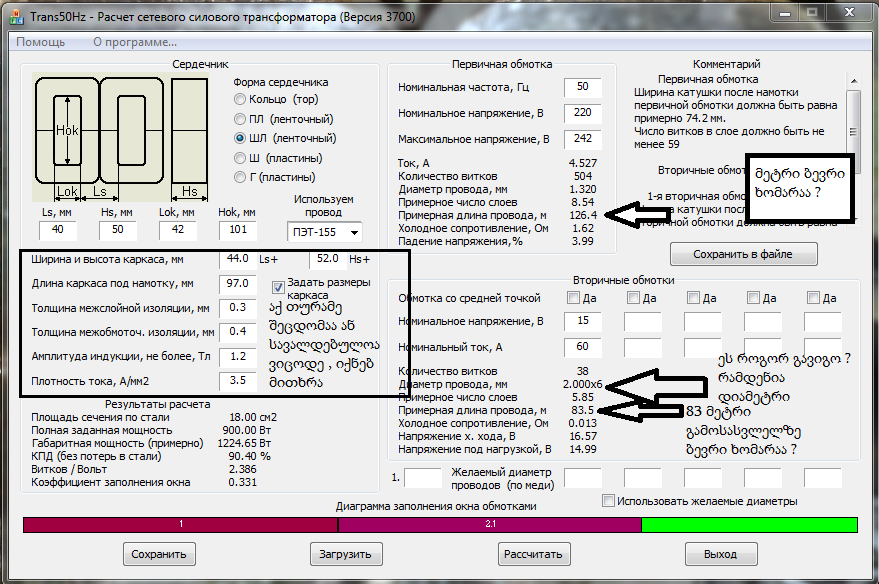
Task: Click the Trans50Hz application icon in title bar
Action: click(17, 17)
